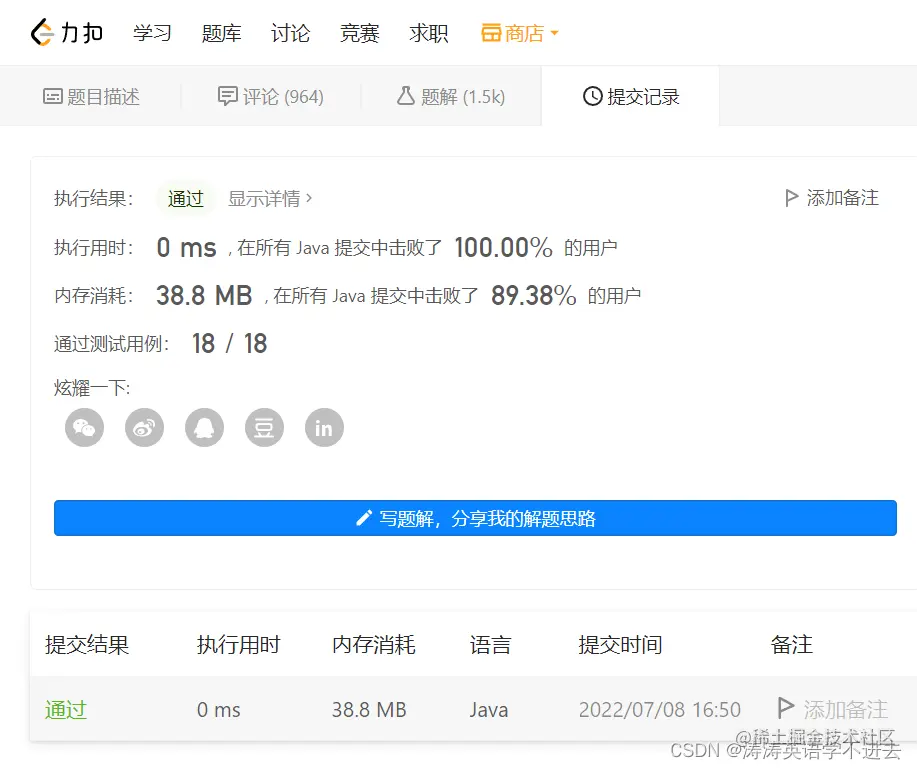Click 添加备注 at top right
917x769 pixels.
pyautogui.click(x=832, y=198)
